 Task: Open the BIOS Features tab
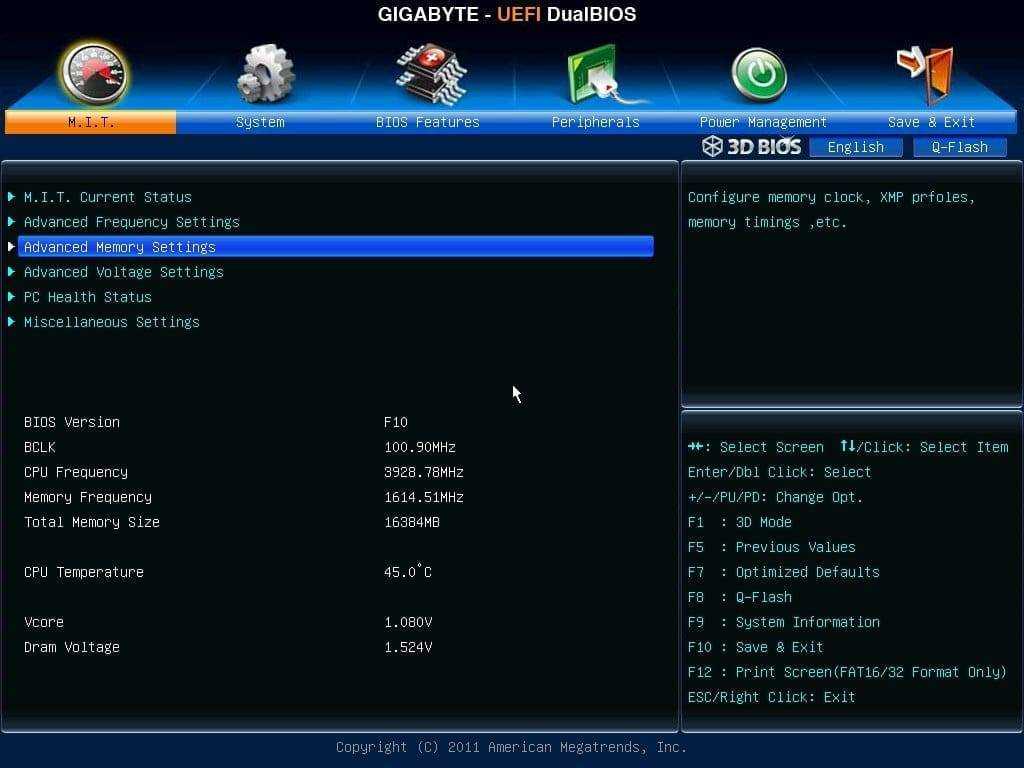tap(427, 122)
